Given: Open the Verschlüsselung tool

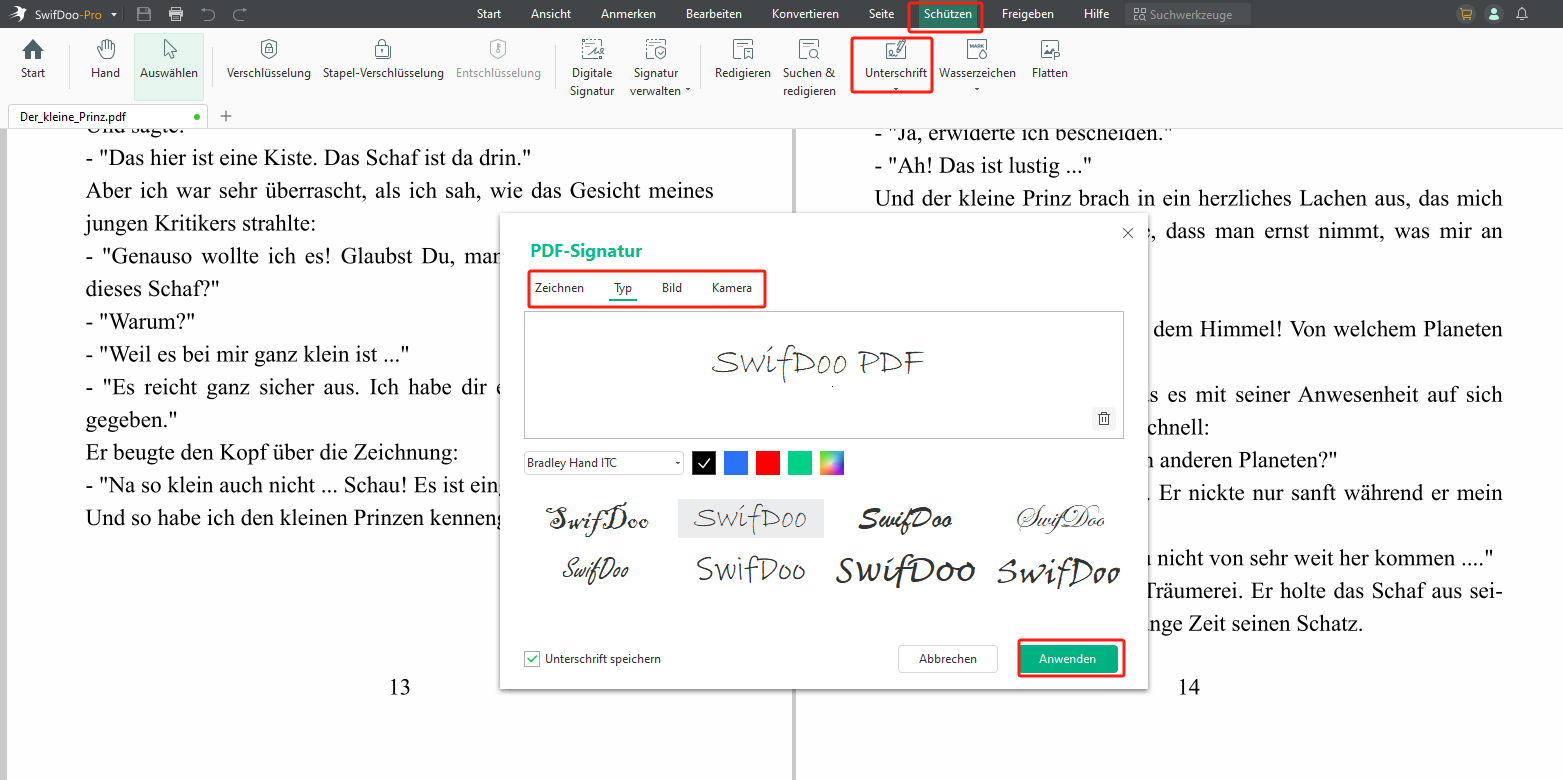Looking at the screenshot, I should pos(269,60).
